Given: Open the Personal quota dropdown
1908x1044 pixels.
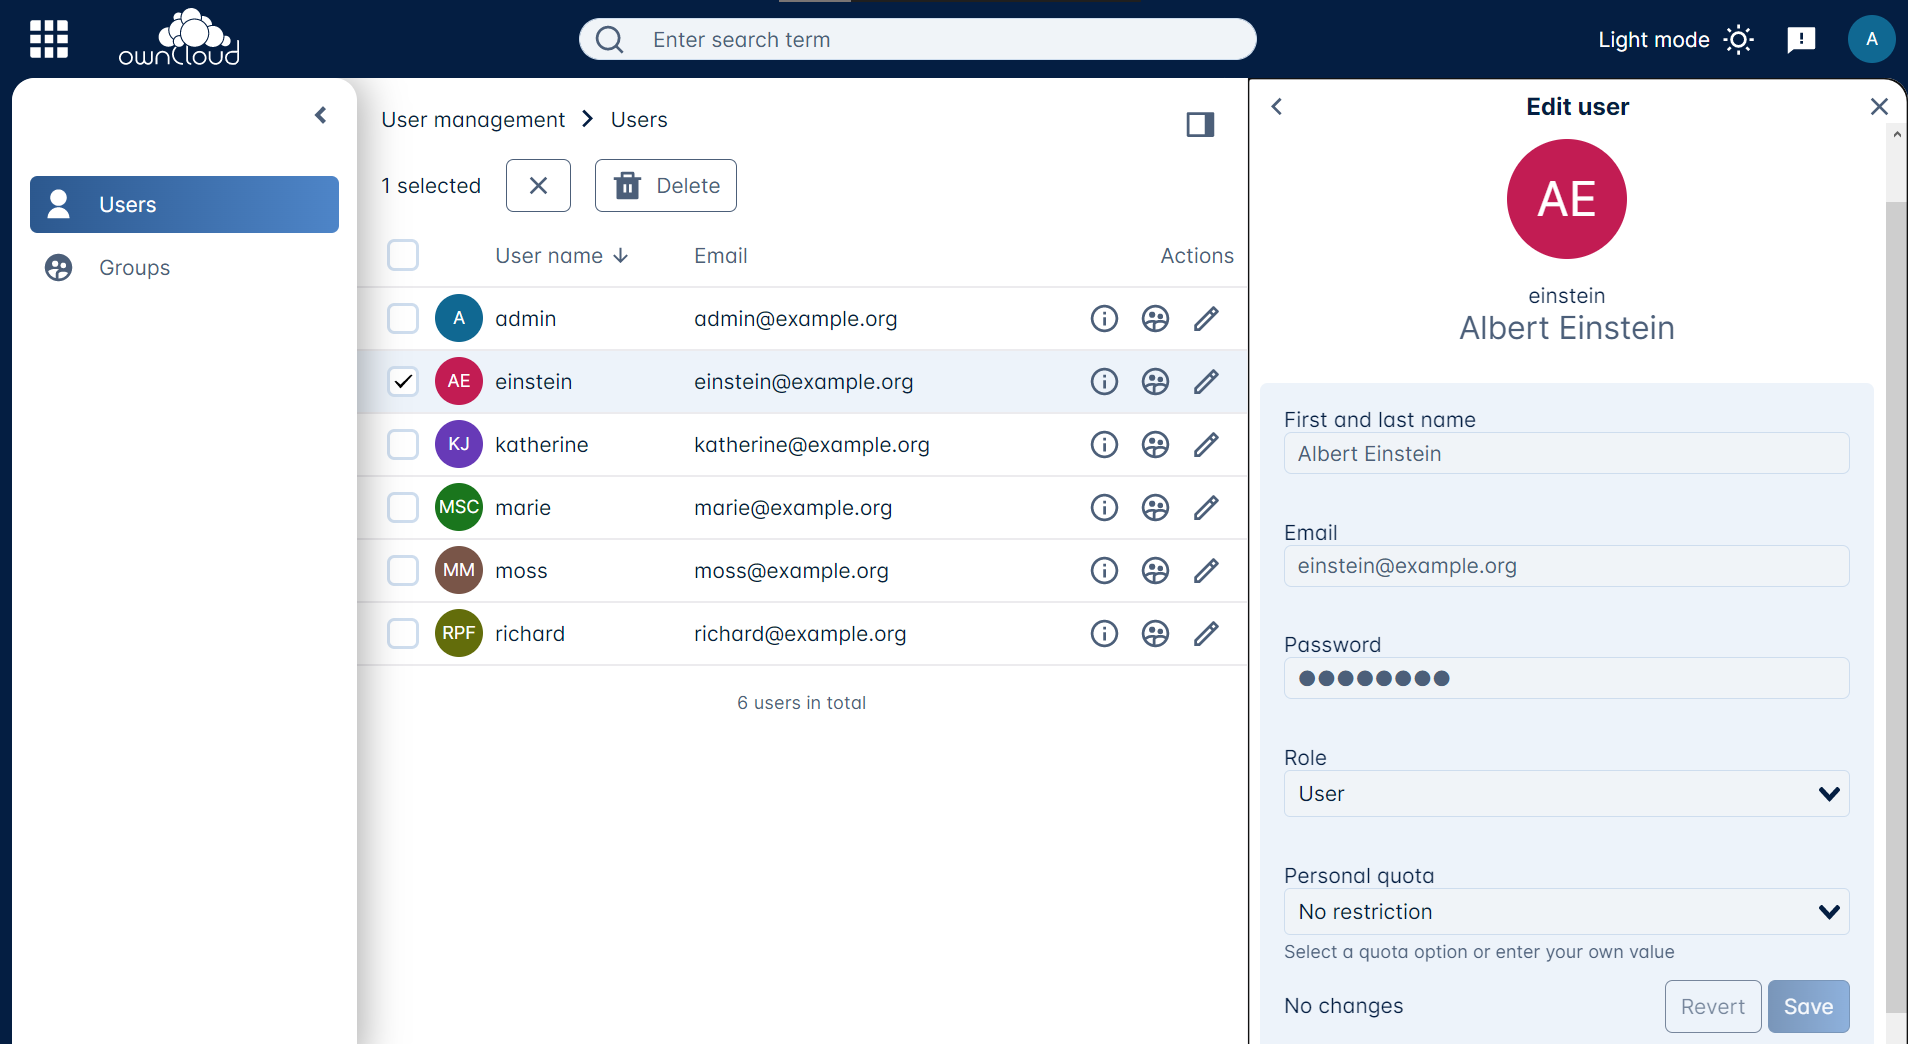Looking at the screenshot, I should pyautogui.click(x=1566, y=912).
